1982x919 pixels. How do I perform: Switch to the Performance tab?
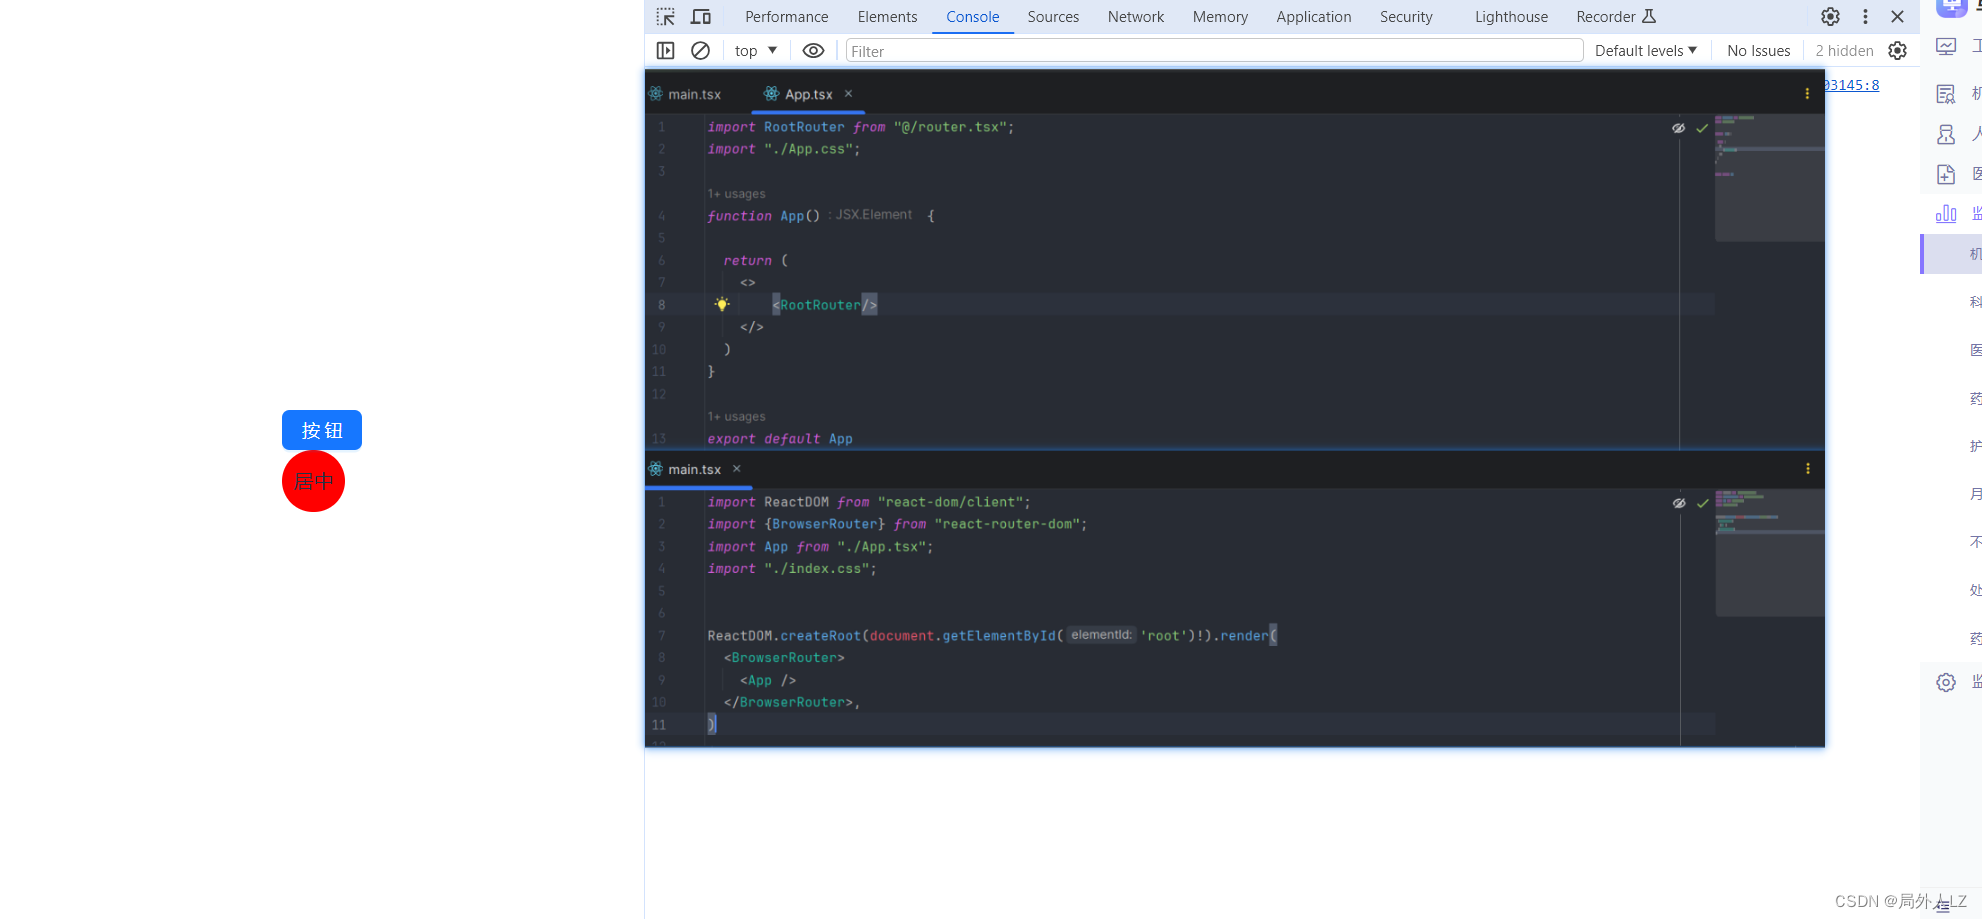(786, 17)
